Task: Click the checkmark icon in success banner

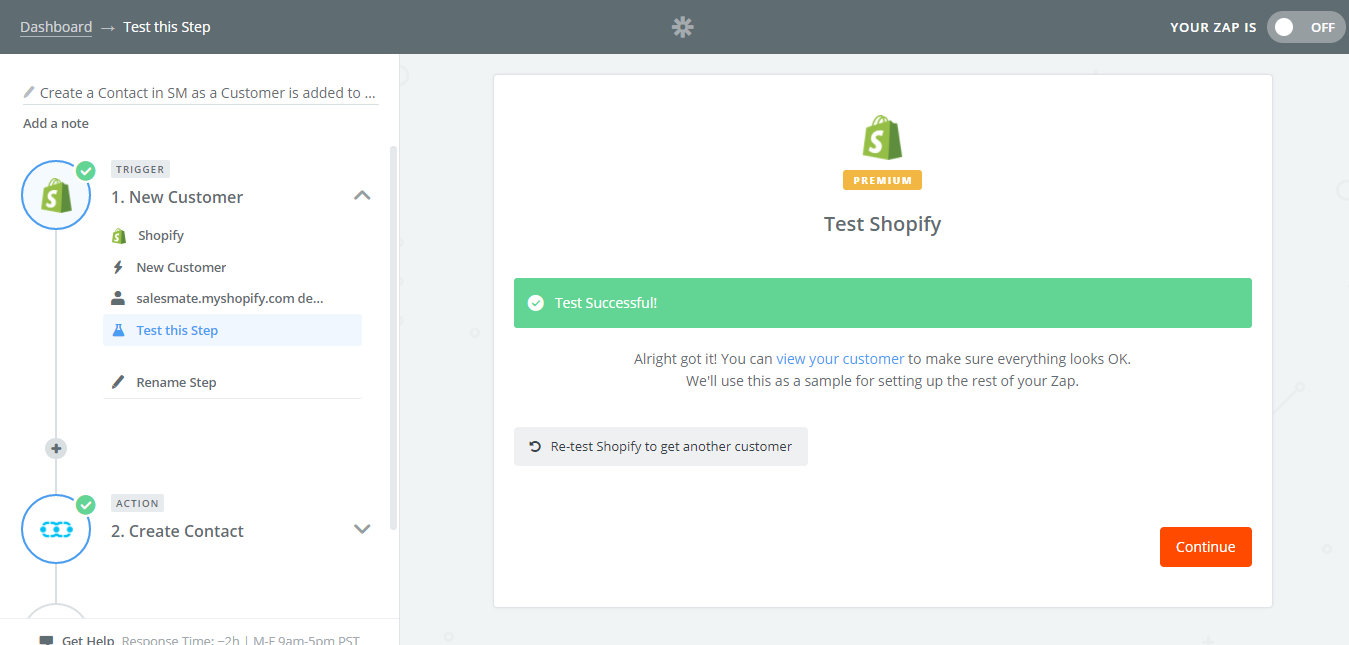Action: click(536, 303)
